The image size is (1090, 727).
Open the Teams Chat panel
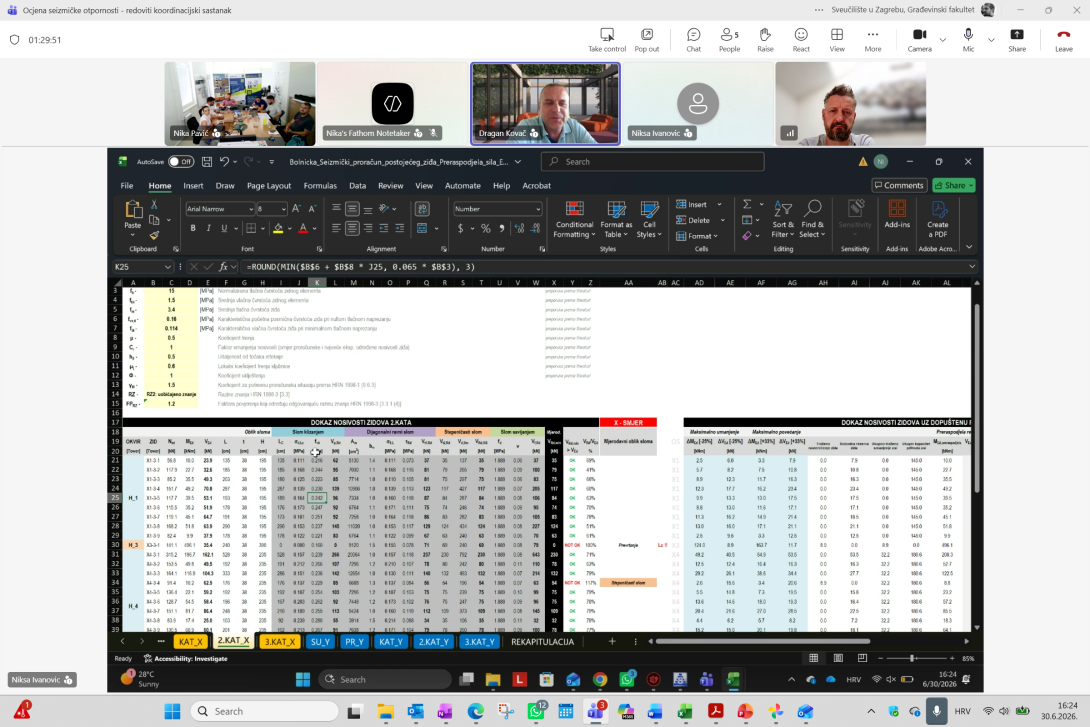pos(693,40)
